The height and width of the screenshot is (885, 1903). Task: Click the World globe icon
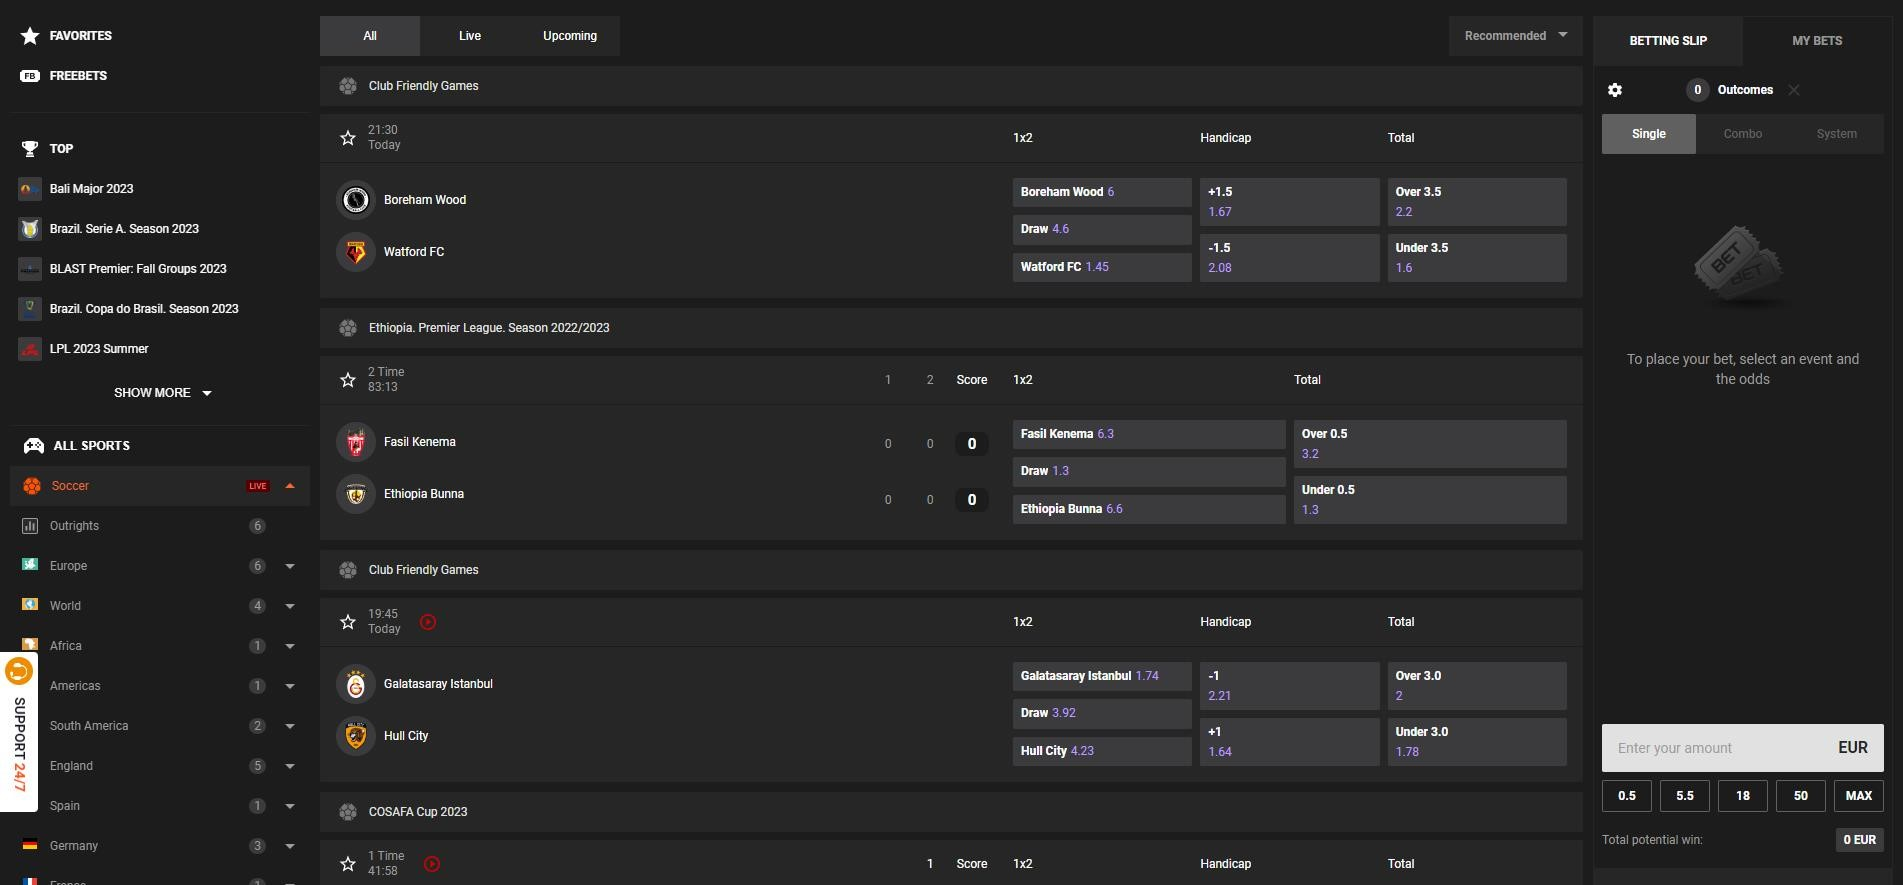[x=30, y=605]
